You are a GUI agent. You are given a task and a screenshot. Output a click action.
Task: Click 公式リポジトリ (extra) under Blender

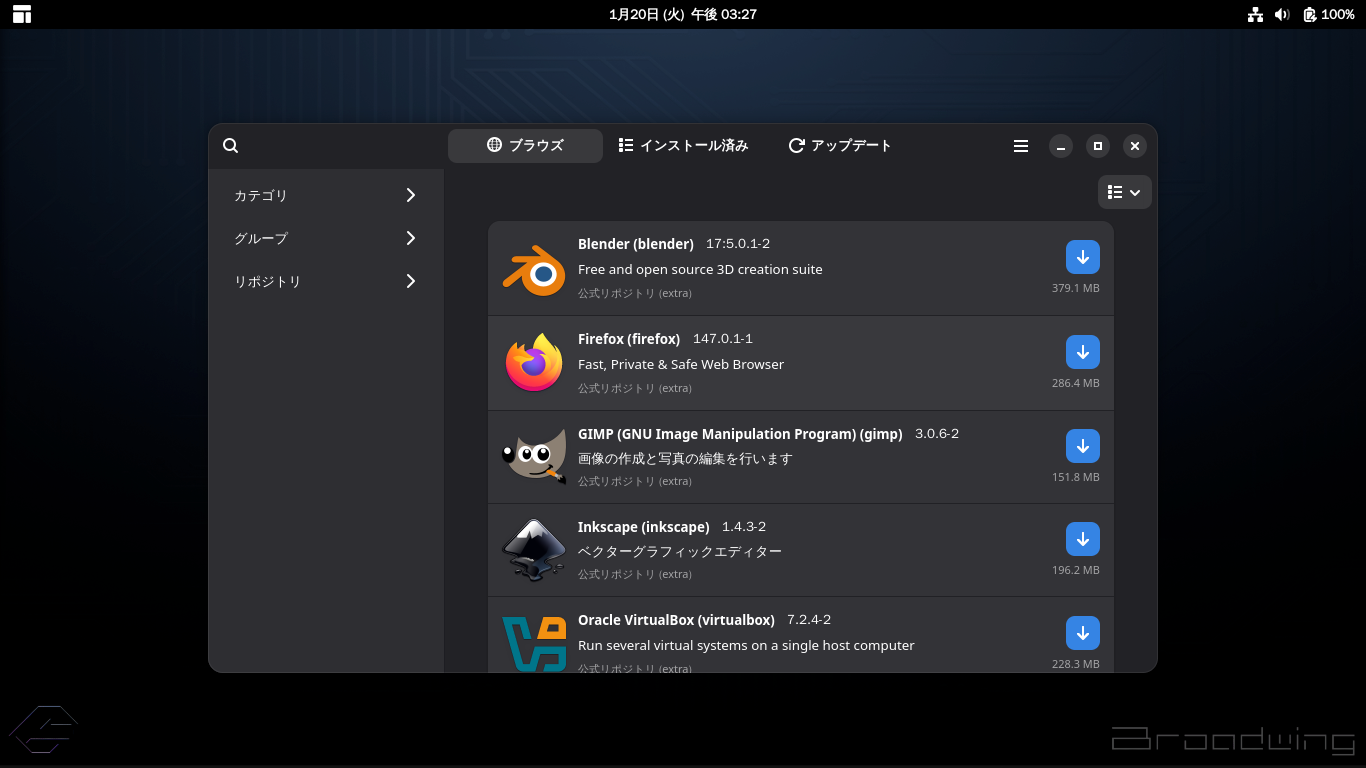pyautogui.click(x=635, y=293)
